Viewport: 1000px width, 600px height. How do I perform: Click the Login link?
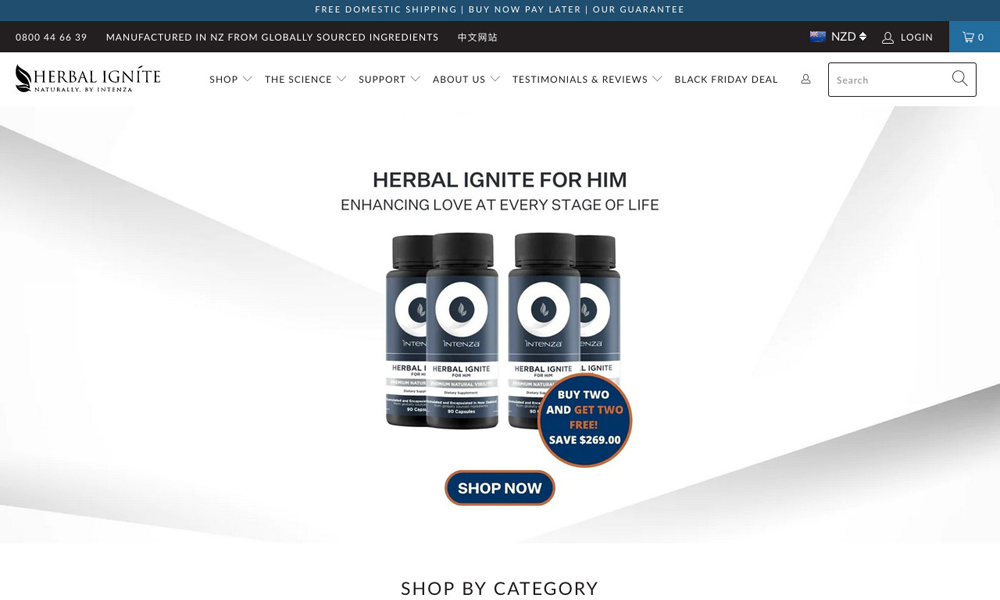pos(916,38)
